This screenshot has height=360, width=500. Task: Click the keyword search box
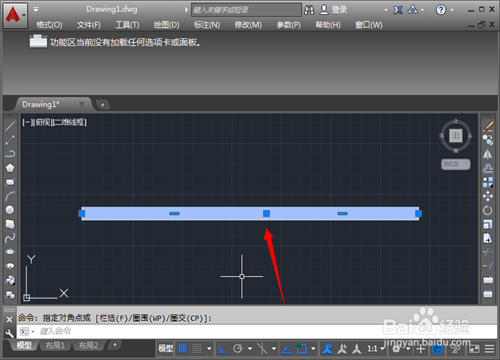(246, 10)
